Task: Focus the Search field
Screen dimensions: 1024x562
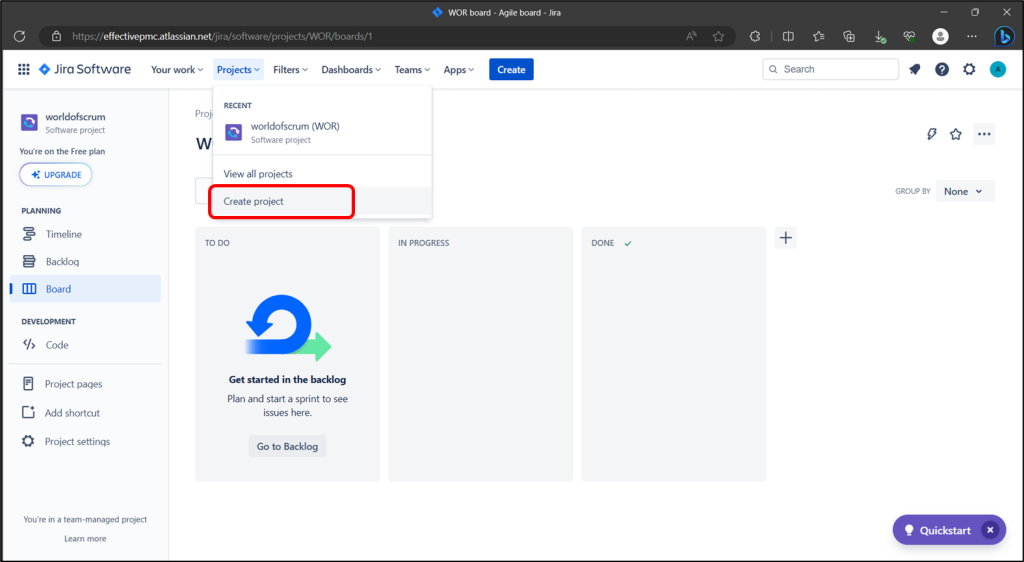Action: 831,69
